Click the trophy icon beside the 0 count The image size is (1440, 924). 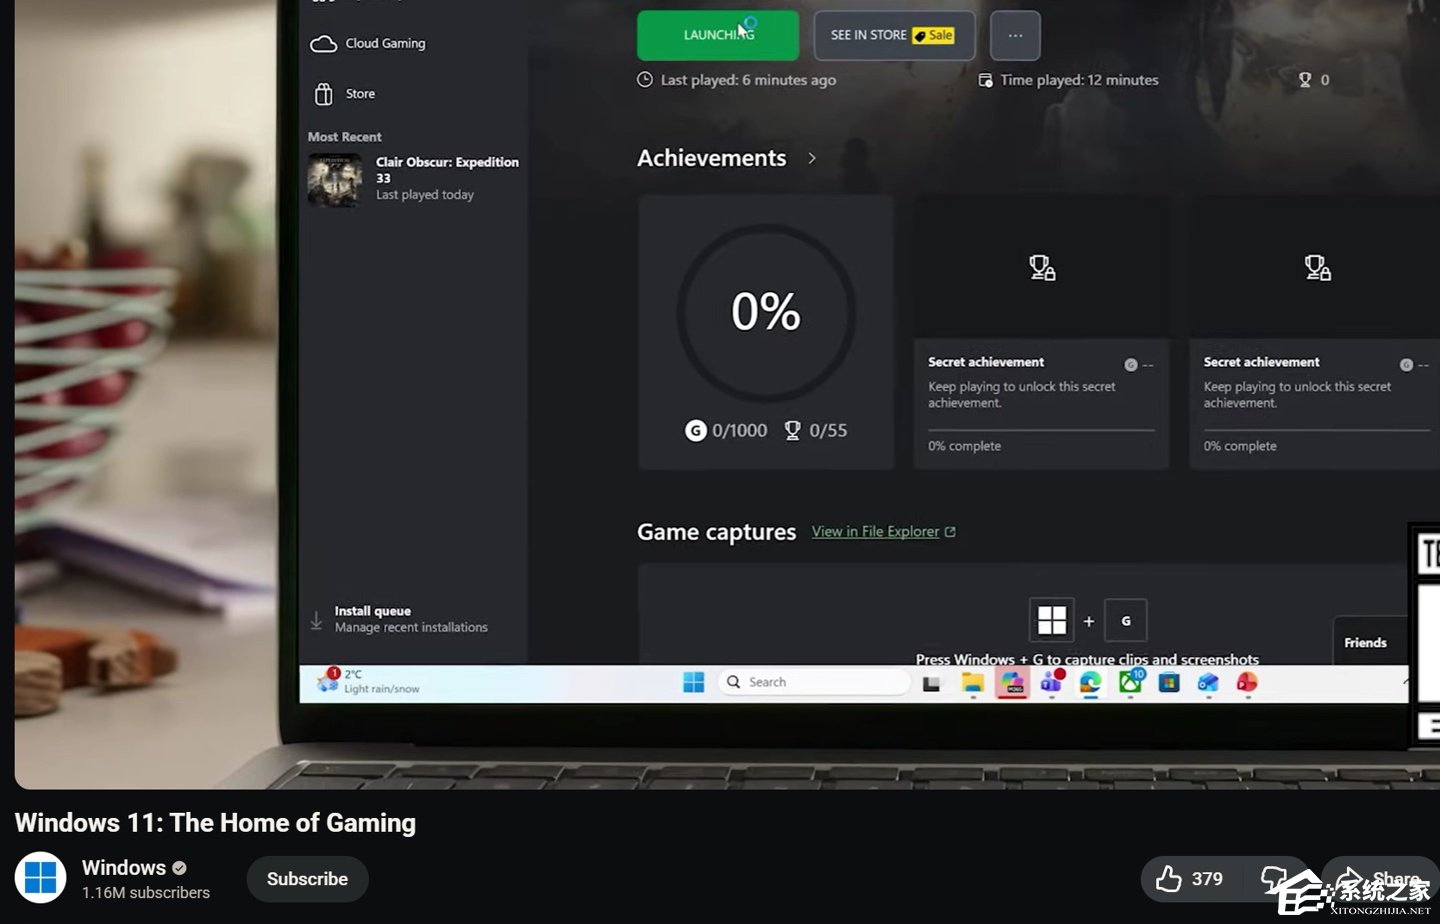coord(1304,80)
